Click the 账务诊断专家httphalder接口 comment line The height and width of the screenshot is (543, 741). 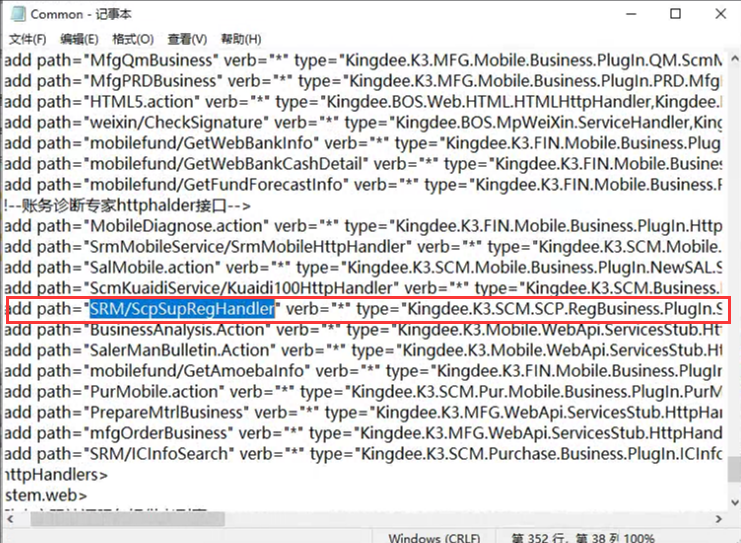(127, 205)
